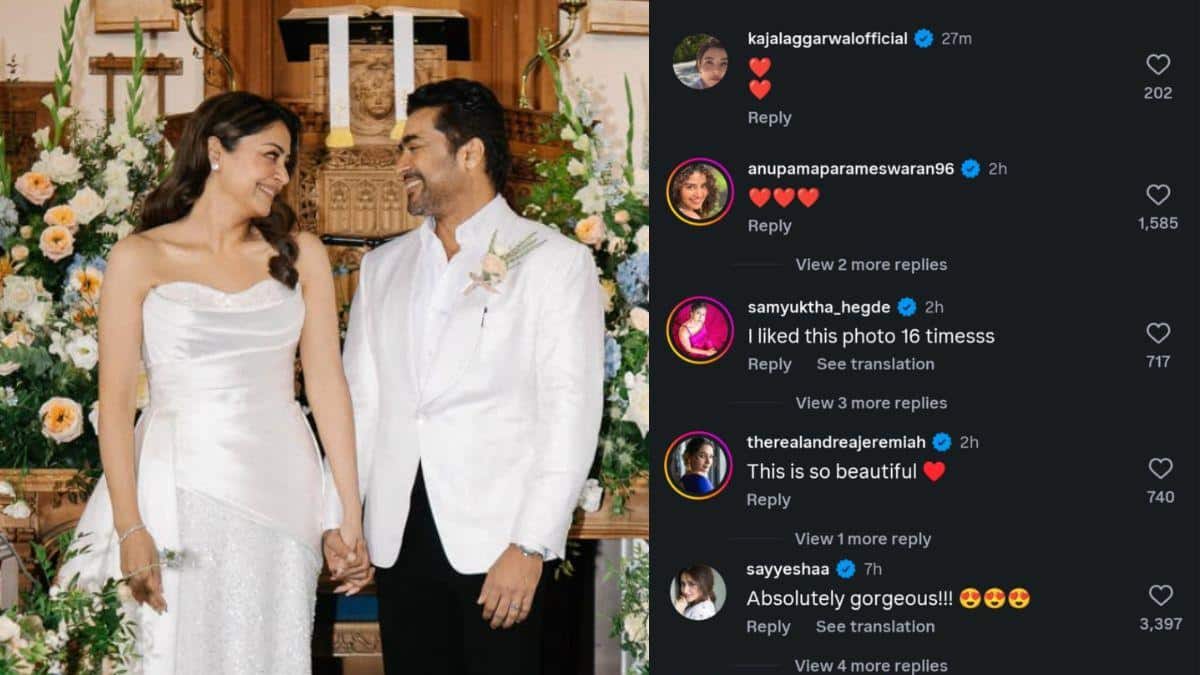Expand View 4 more replies

871,665
